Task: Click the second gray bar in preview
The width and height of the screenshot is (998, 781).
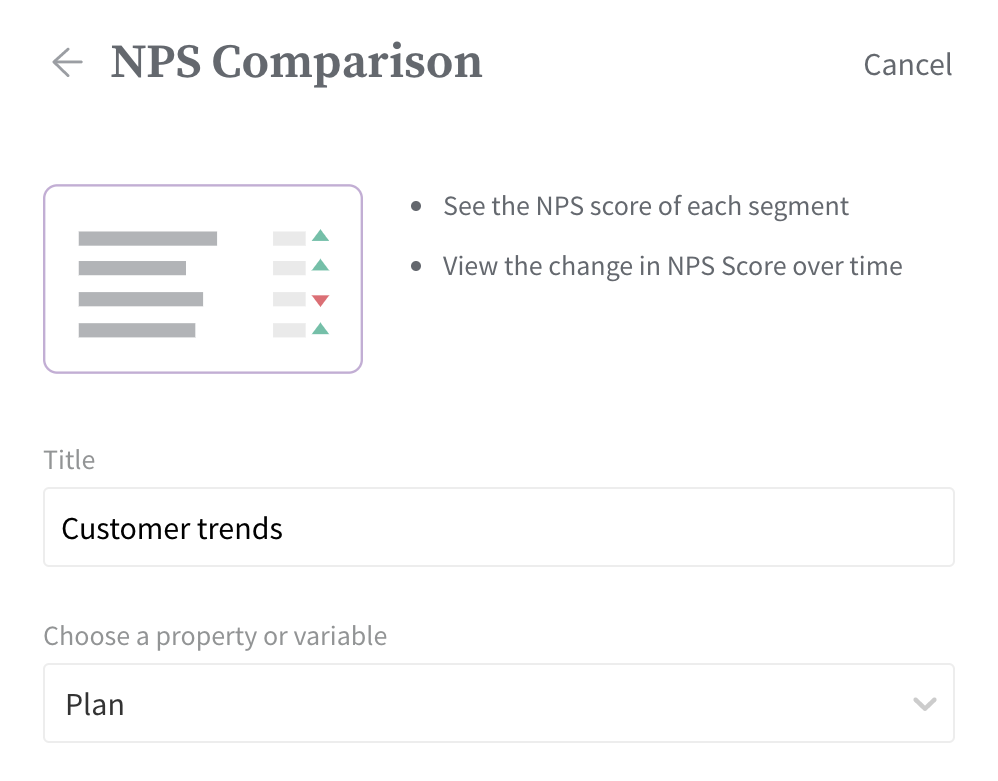Action: 132,268
